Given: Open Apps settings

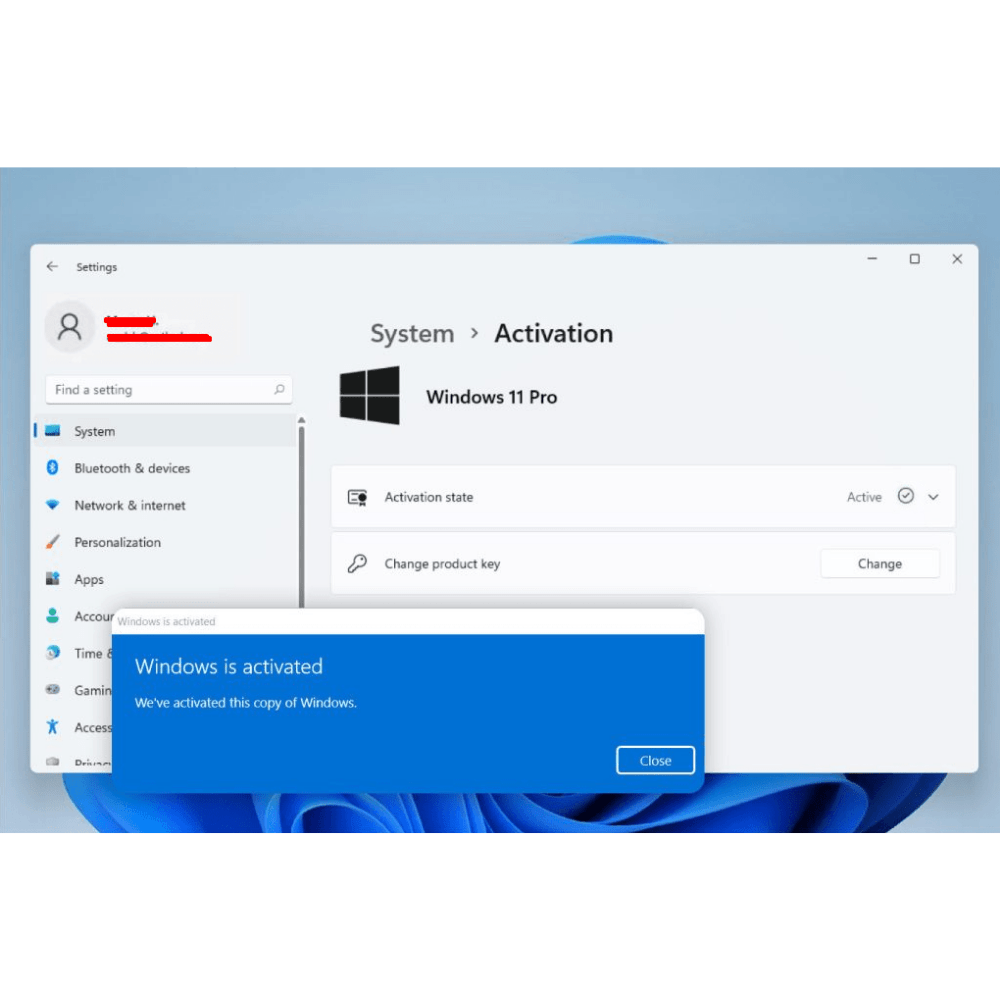Looking at the screenshot, I should point(166,578).
